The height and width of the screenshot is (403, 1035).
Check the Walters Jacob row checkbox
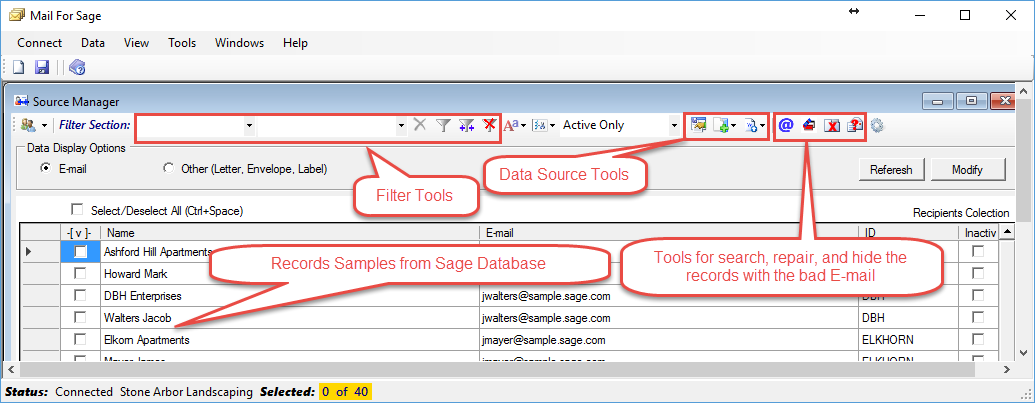(80, 317)
